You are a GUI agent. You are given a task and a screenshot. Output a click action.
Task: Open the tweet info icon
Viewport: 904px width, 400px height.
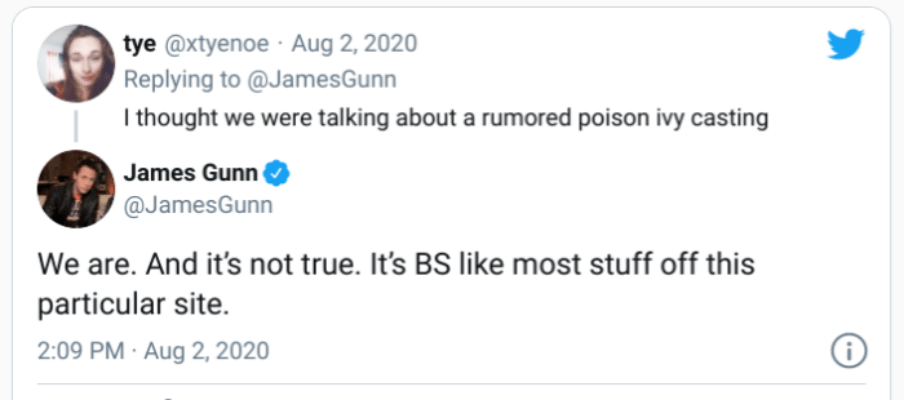[x=848, y=351]
